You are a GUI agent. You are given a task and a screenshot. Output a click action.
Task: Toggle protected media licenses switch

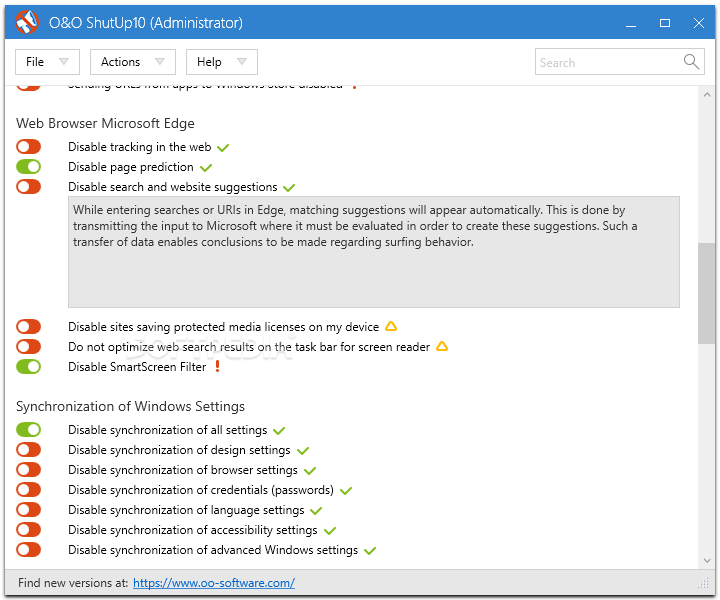(28, 327)
